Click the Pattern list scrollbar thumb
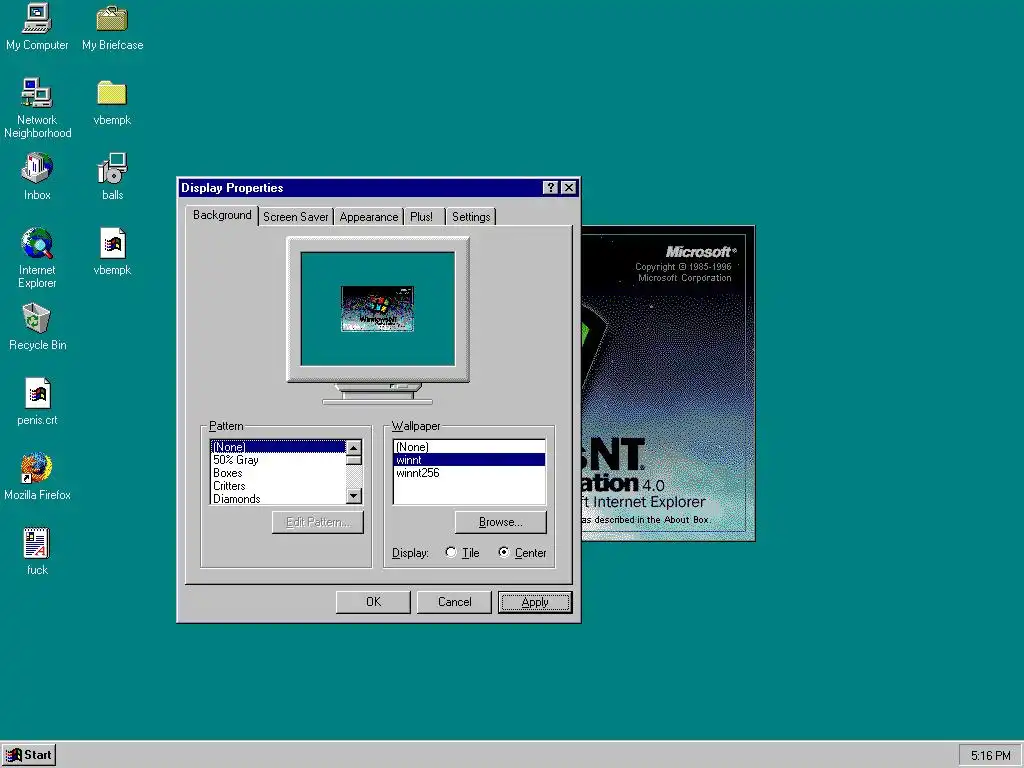 [x=353, y=460]
